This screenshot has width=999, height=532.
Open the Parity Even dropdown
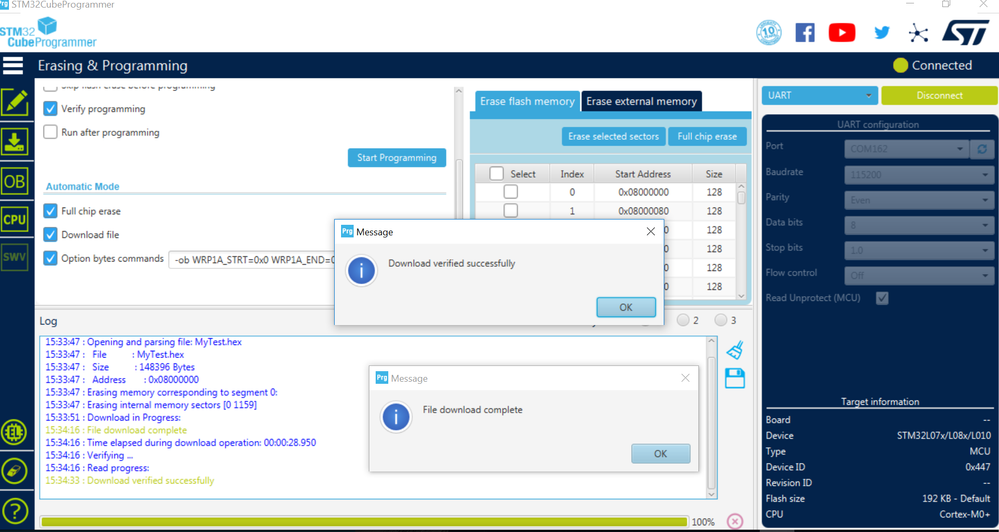tap(919, 200)
